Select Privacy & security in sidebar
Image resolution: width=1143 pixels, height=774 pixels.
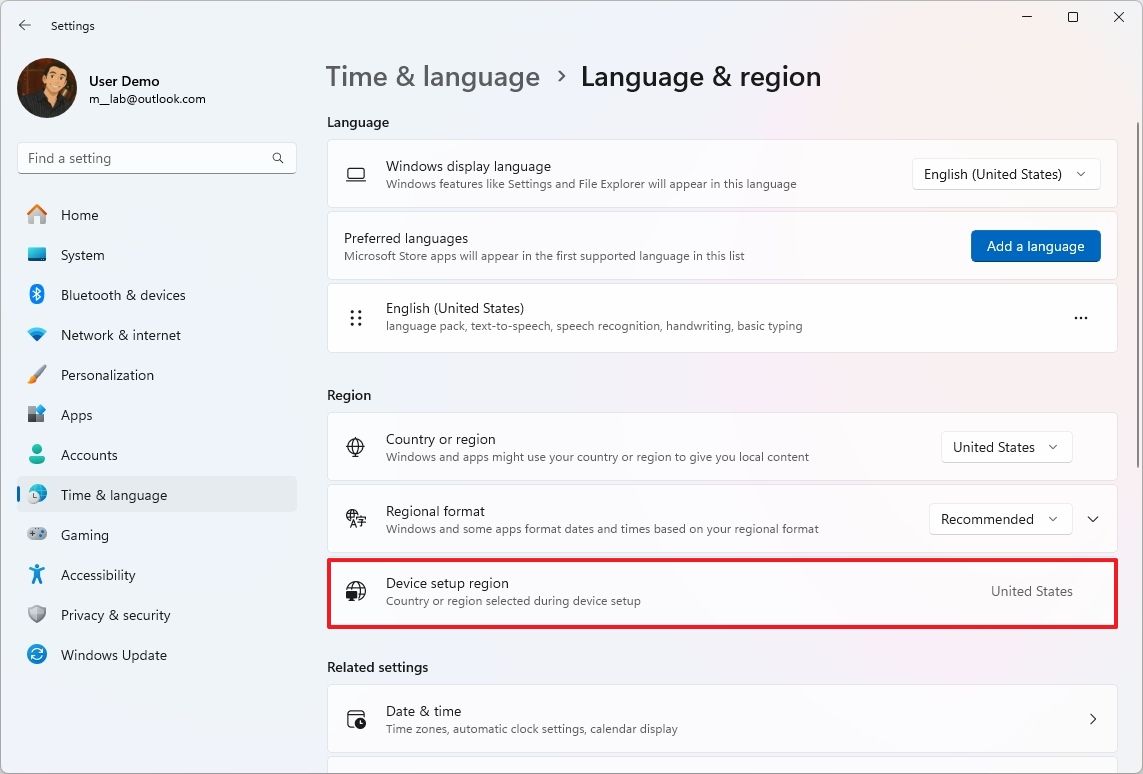pyautogui.click(x=115, y=615)
